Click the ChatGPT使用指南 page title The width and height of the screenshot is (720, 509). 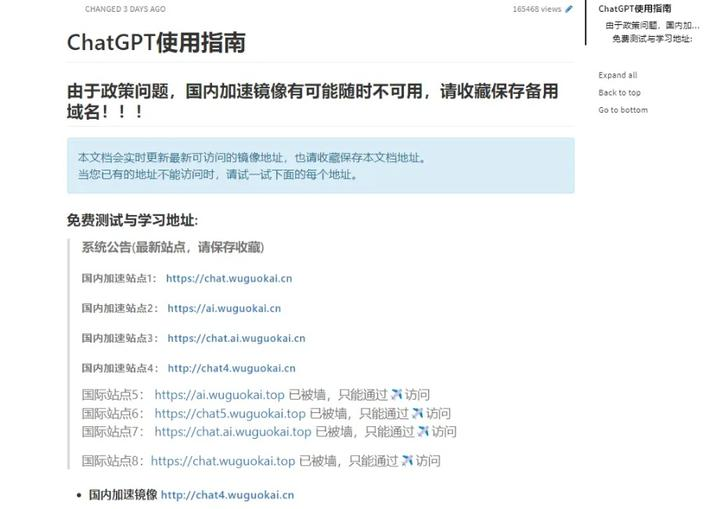[156, 43]
